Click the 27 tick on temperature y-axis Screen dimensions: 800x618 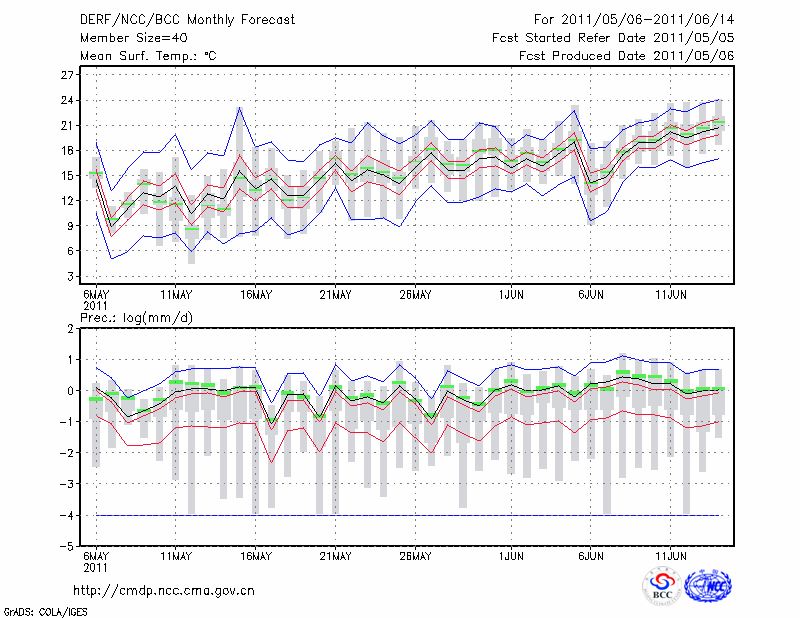68,75
